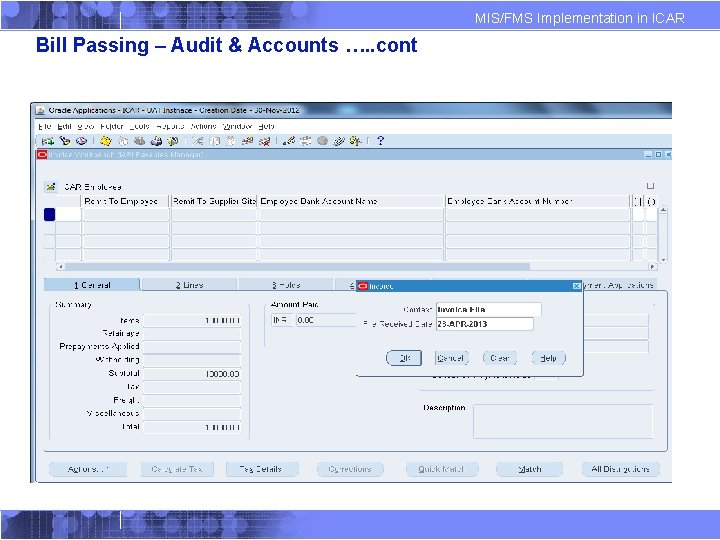The width and height of the screenshot is (720, 540).
Task: Click the Copy toolbar icon
Action: 214,141
